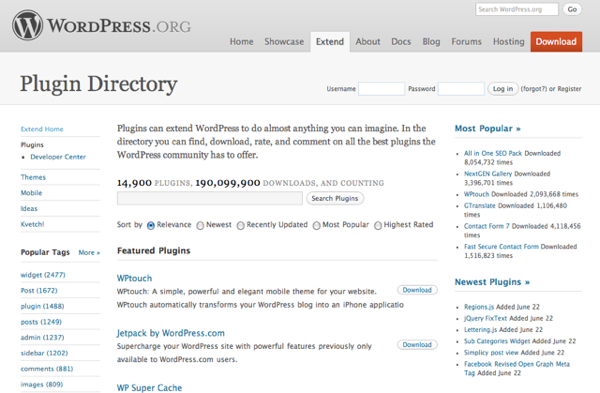The height and width of the screenshot is (393, 600).
Task: Click the Go search button
Action: [572, 9]
